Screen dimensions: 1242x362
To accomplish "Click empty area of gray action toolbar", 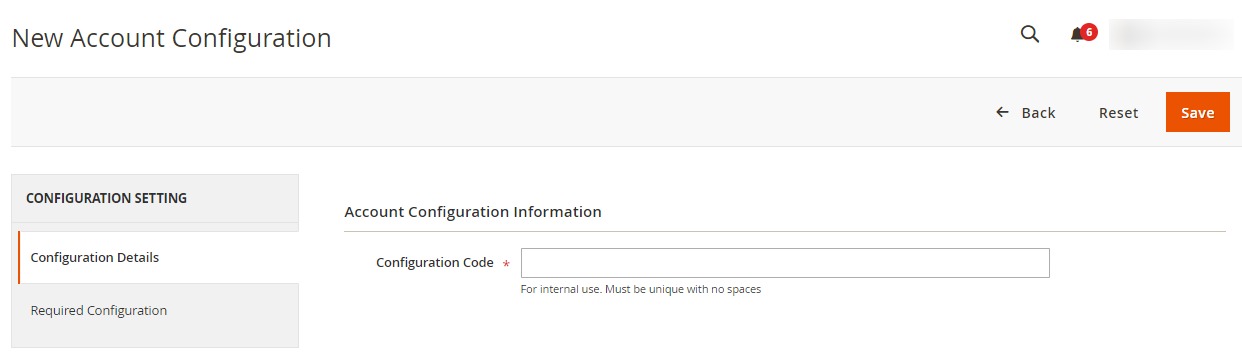I will (x=500, y=112).
